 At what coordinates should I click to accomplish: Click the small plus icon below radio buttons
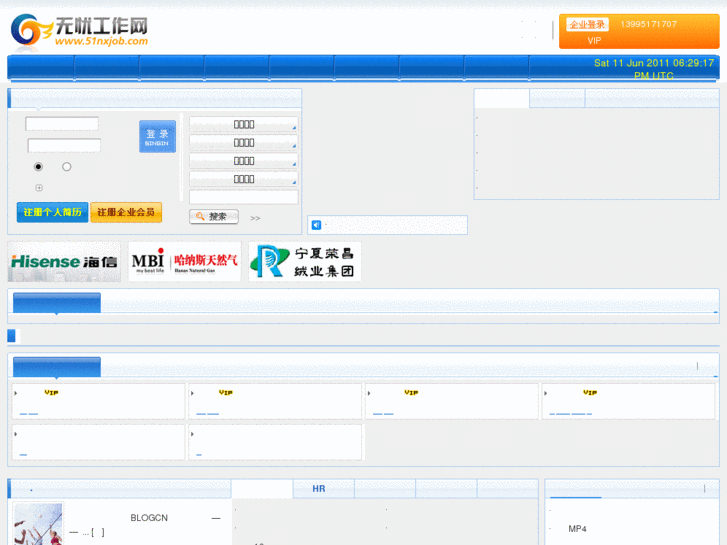click(x=39, y=187)
